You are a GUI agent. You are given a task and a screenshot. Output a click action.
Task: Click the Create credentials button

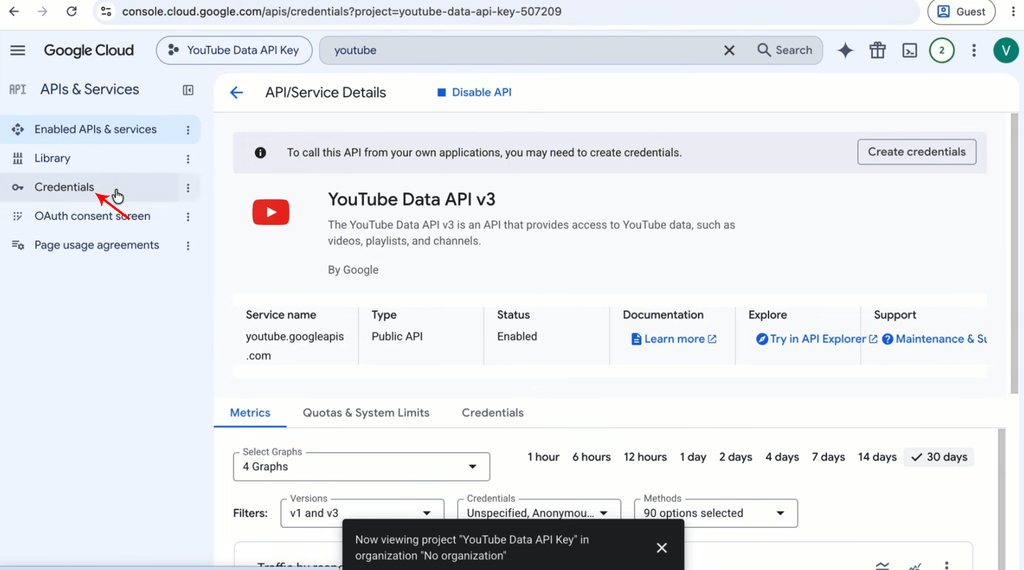[916, 151]
